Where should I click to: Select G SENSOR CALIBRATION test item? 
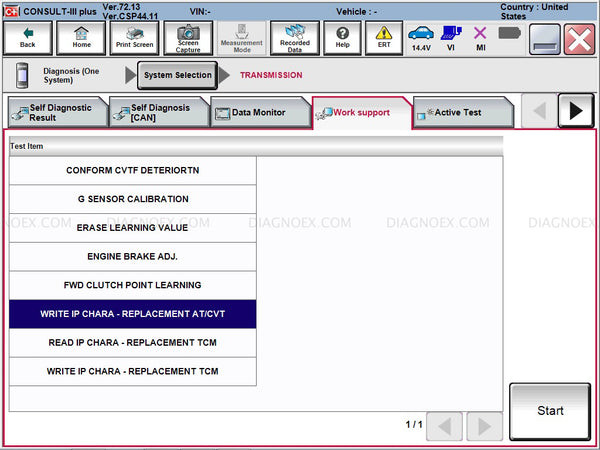pyautogui.click(x=133, y=199)
